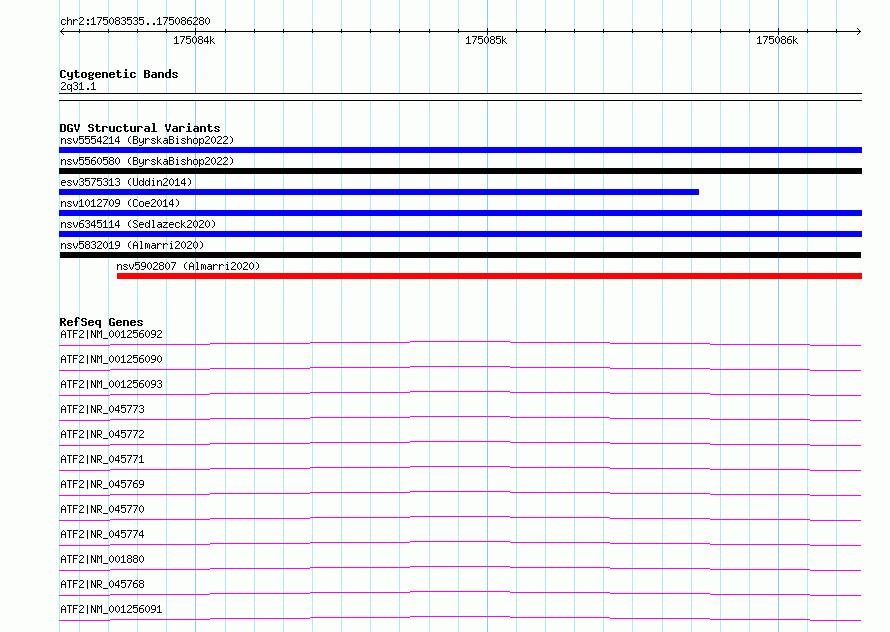Open nsv5554214 (ByrskaBishop2022) variant label

(x=147, y=140)
